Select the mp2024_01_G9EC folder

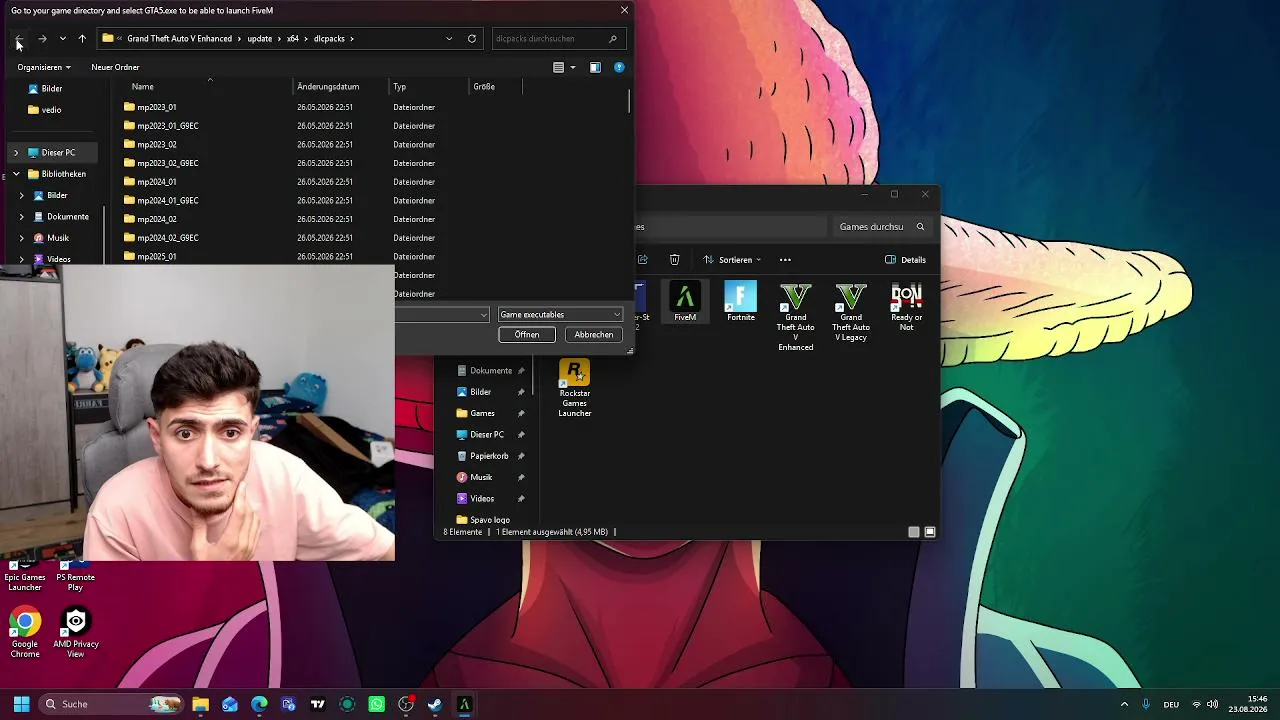click(x=168, y=200)
